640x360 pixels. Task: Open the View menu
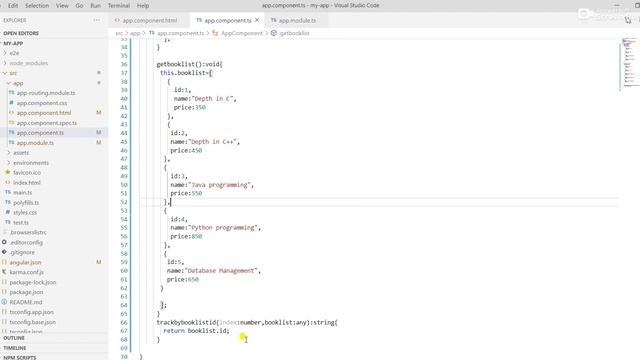pyautogui.click(x=62, y=6)
